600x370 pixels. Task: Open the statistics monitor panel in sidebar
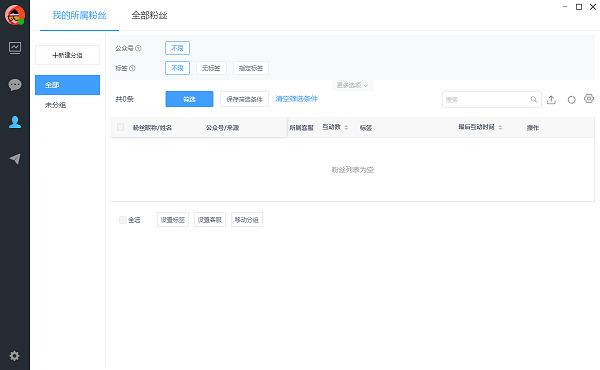click(15, 48)
